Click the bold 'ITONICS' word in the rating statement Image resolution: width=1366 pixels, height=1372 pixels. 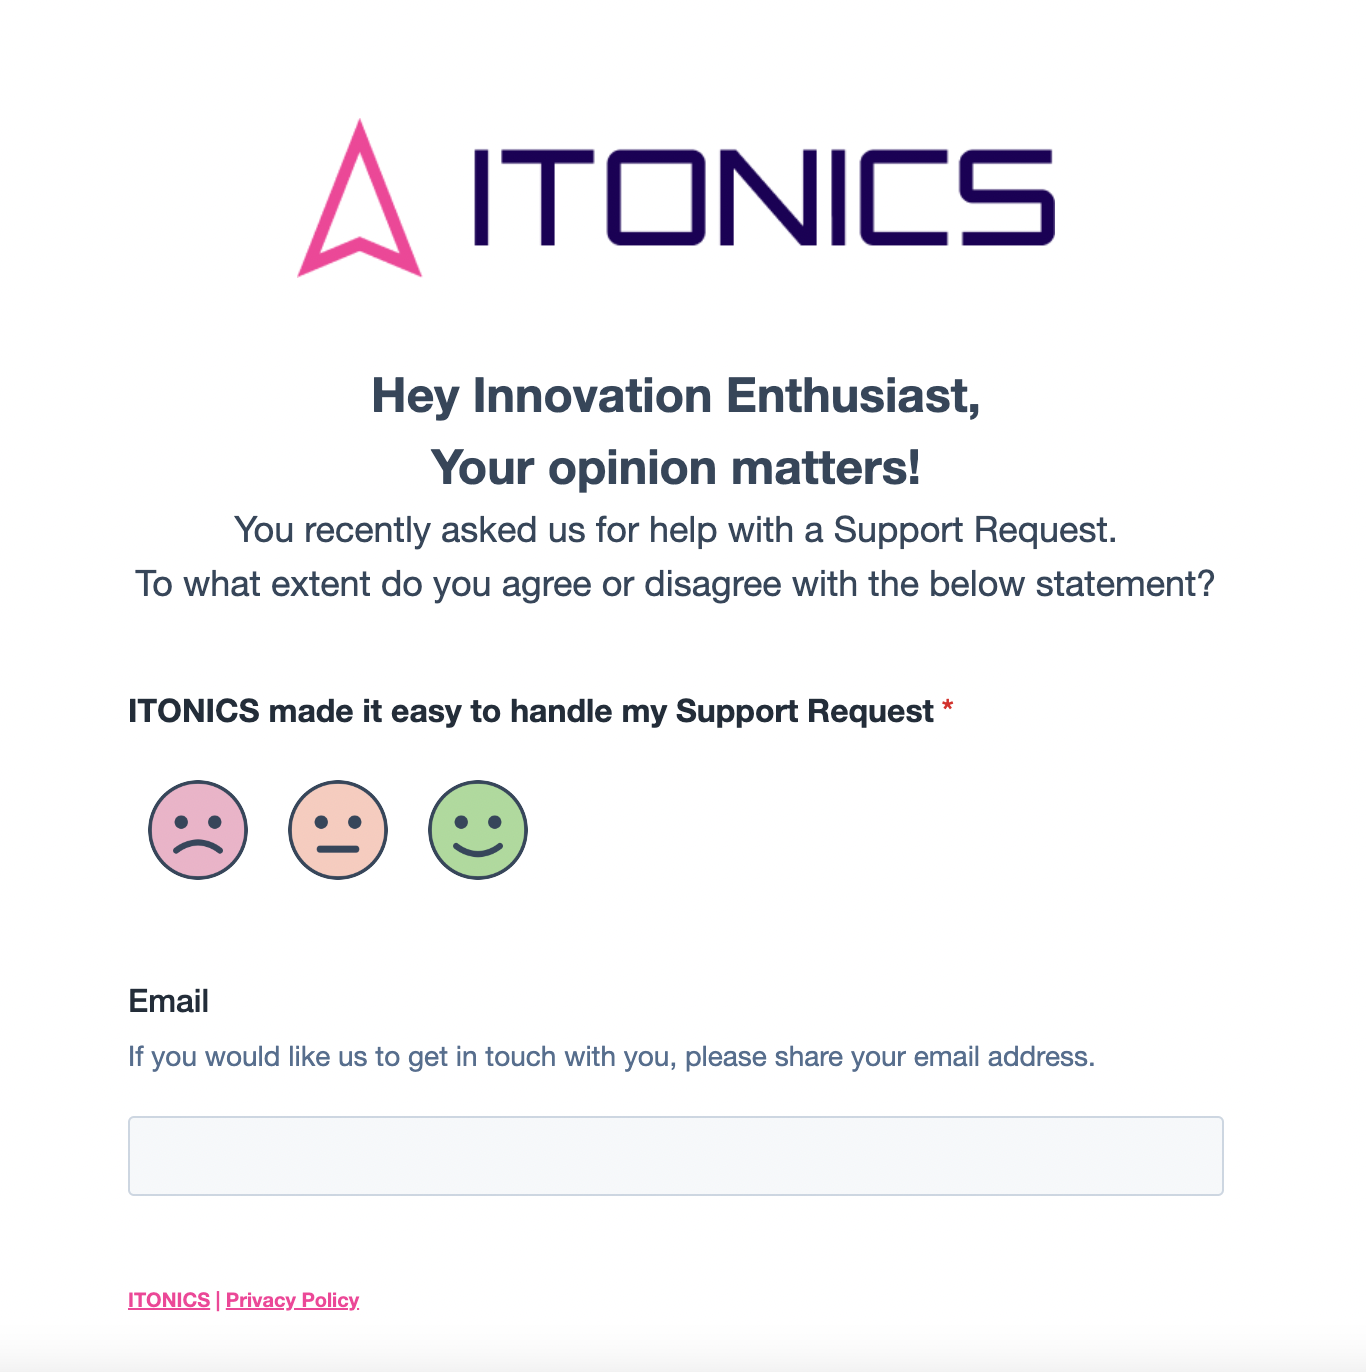point(194,712)
